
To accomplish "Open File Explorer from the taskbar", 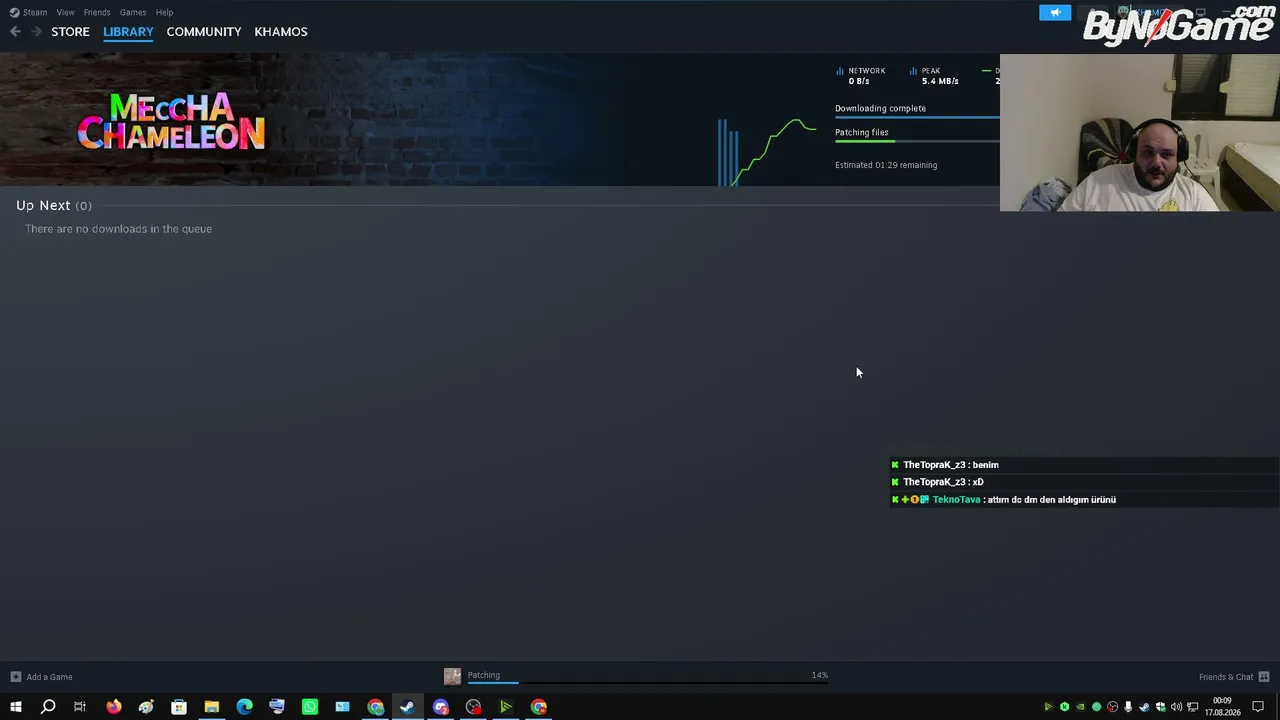I will 212,707.
